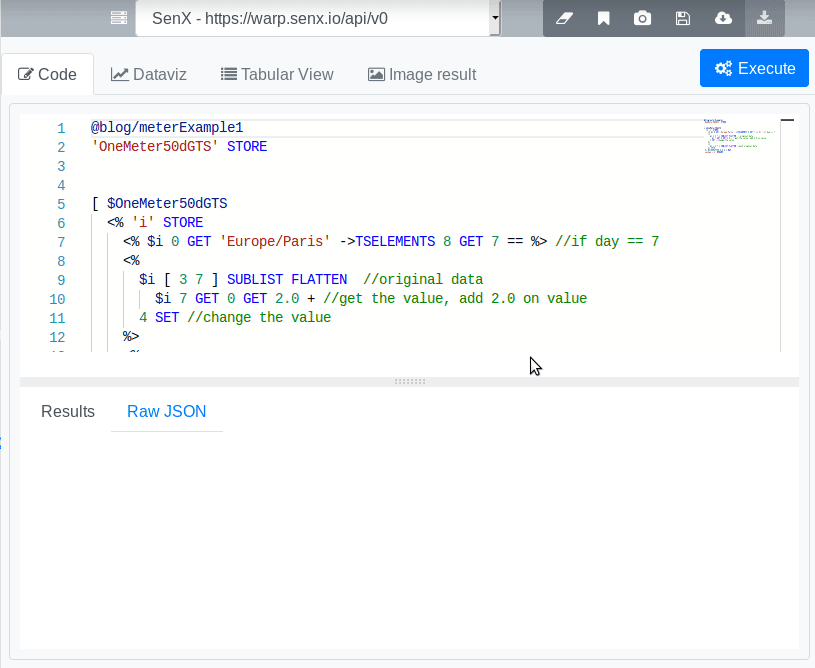815x668 pixels.
Task: Run the script with the Execute button
Action: pos(754,68)
